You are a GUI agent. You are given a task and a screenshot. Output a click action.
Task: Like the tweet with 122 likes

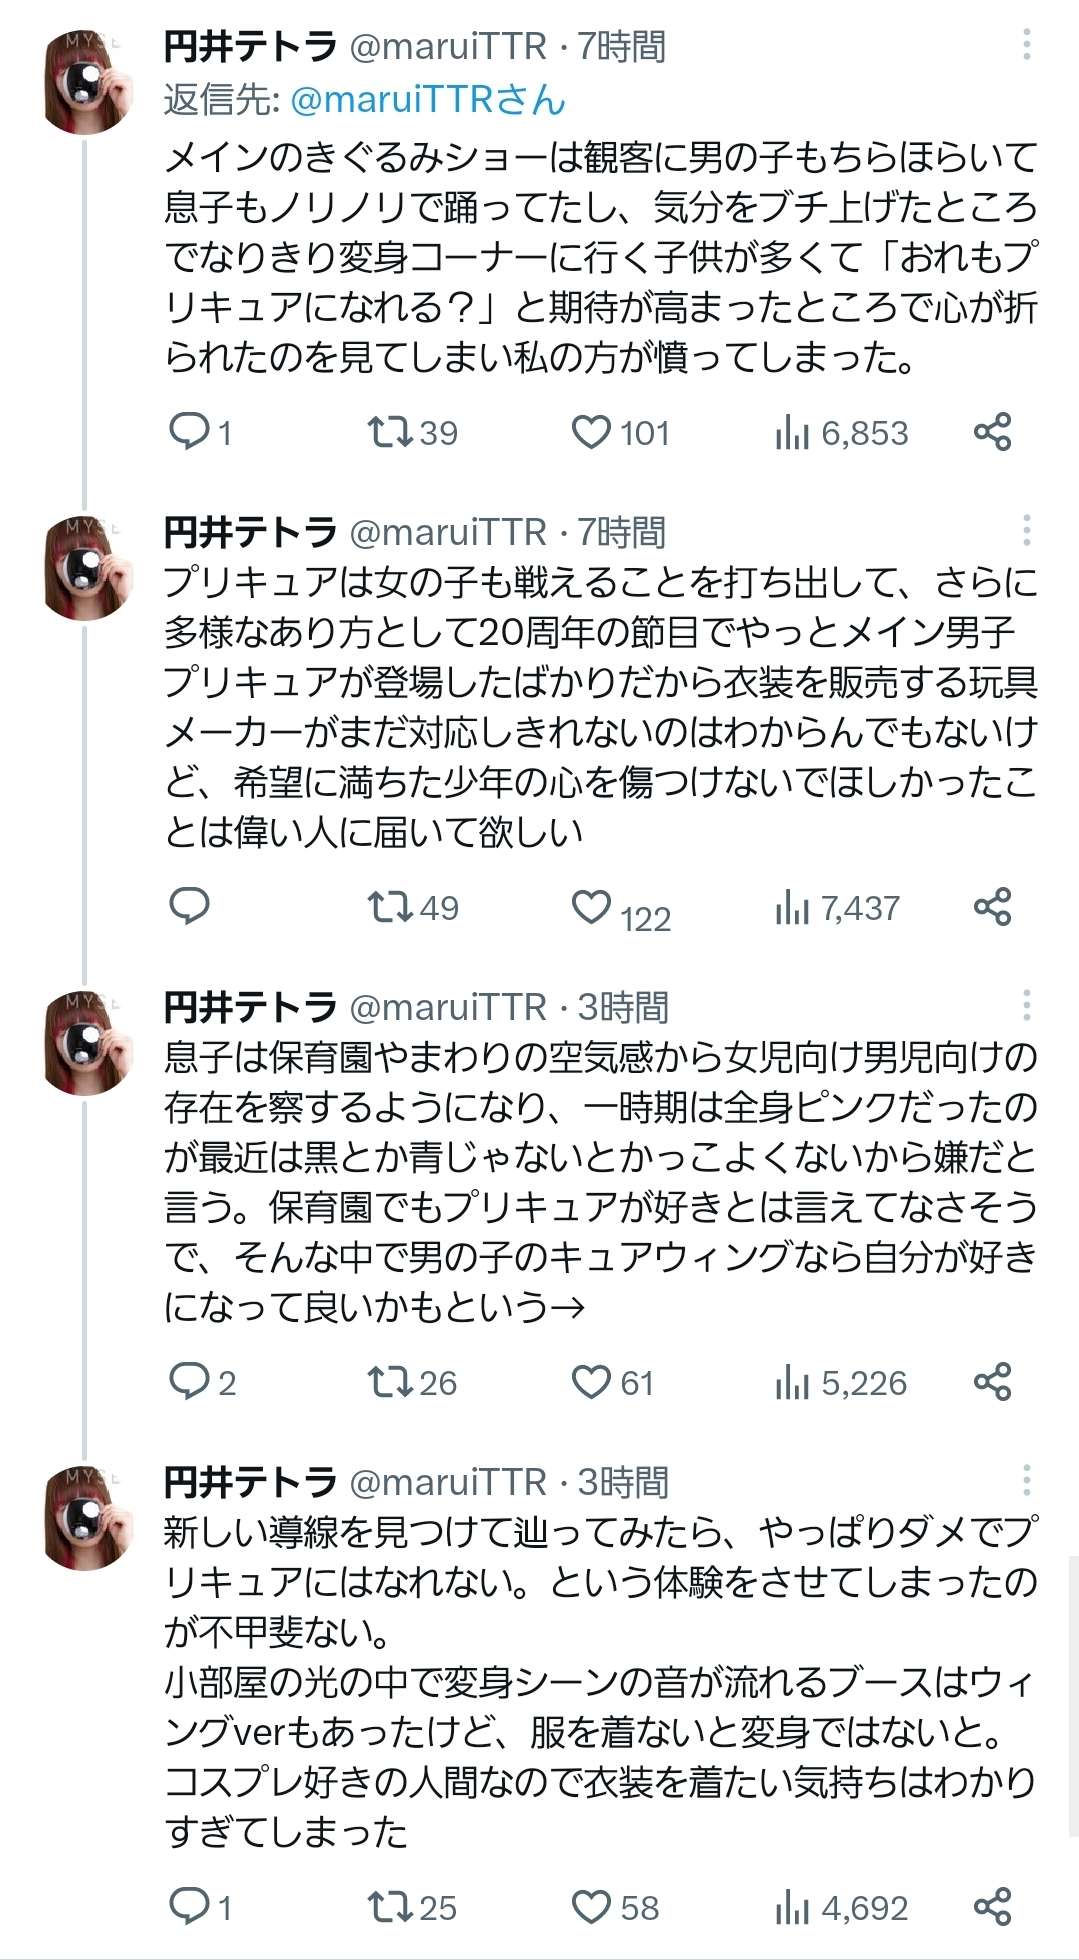(591, 907)
